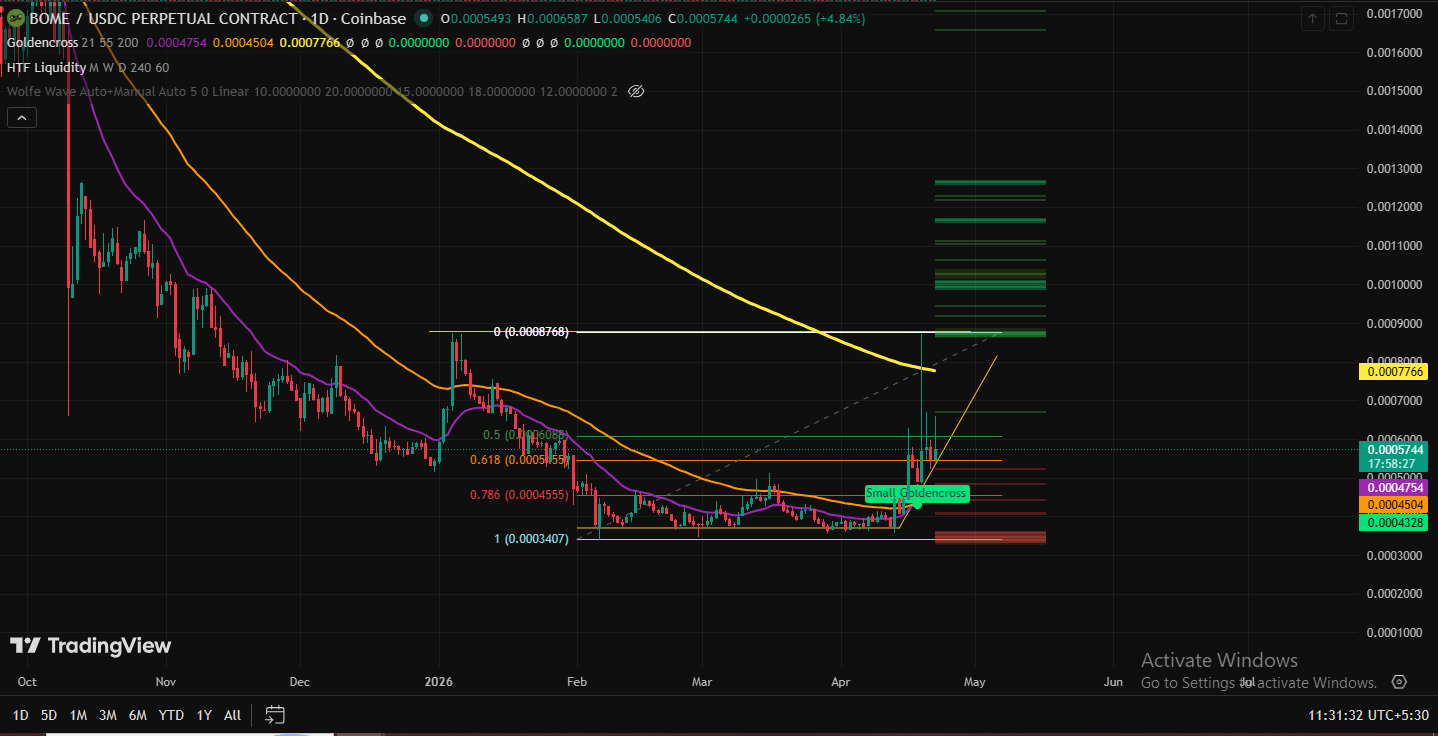
Task: Click the TradingView logo
Action: [x=90, y=645]
